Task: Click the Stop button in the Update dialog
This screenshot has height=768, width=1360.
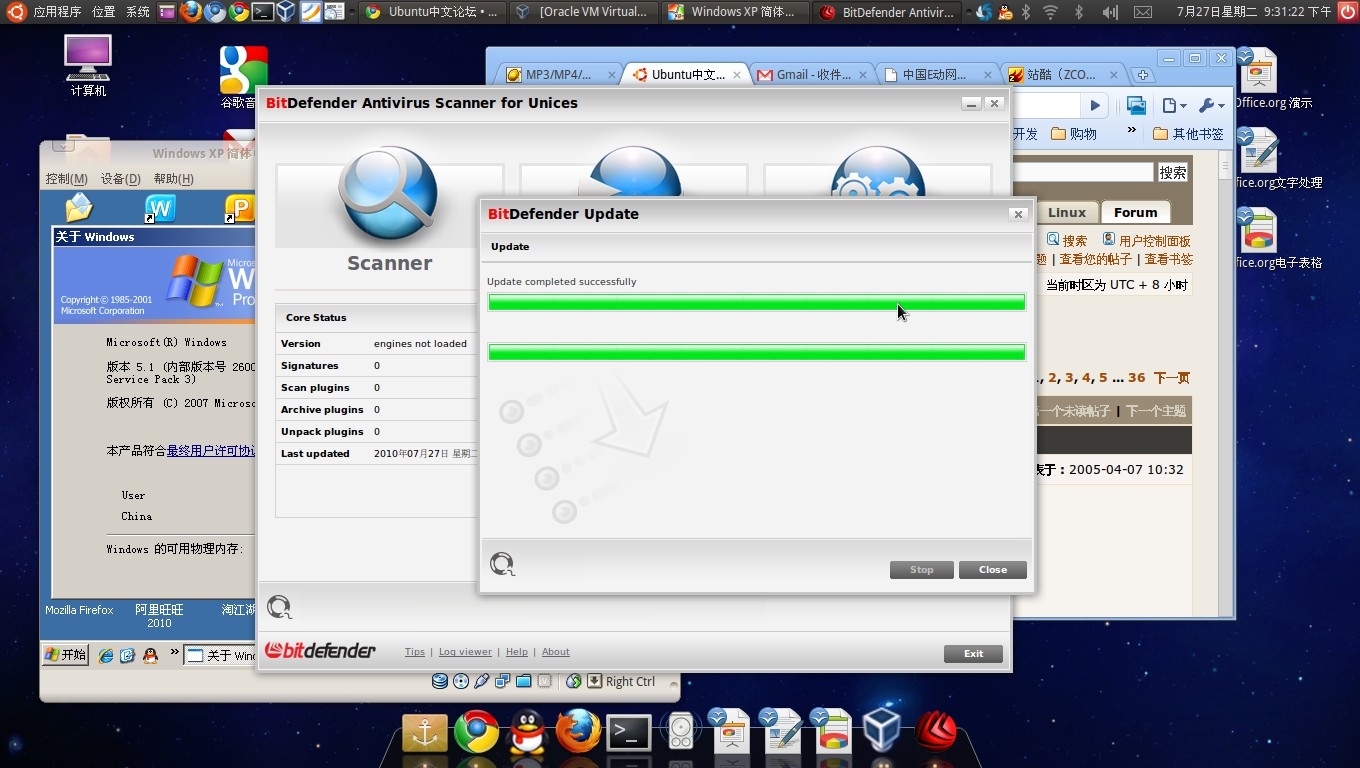Action: (x=922, y=570)
